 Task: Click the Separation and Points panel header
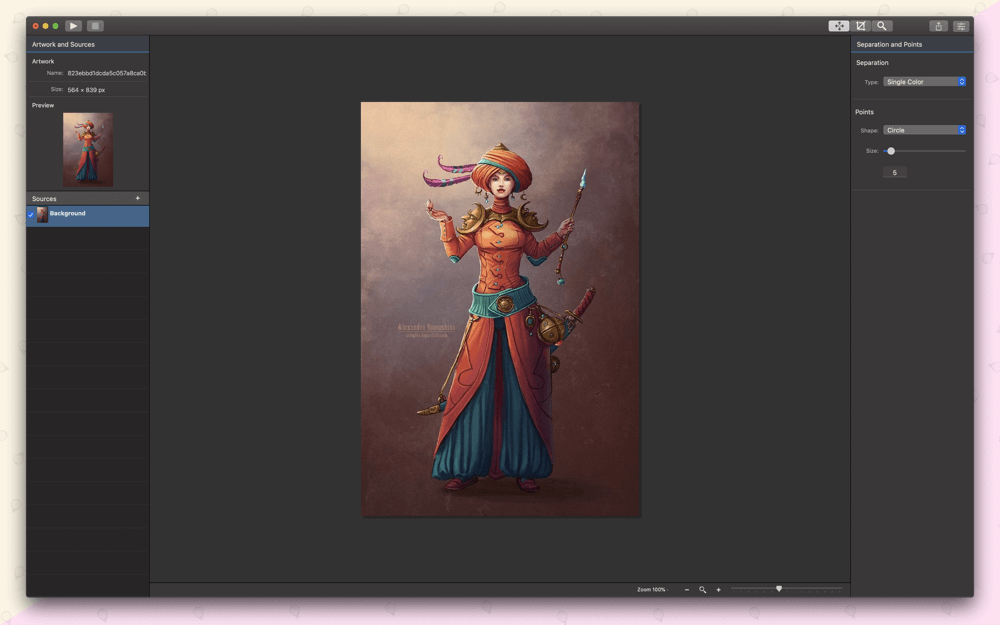point(912,44)
